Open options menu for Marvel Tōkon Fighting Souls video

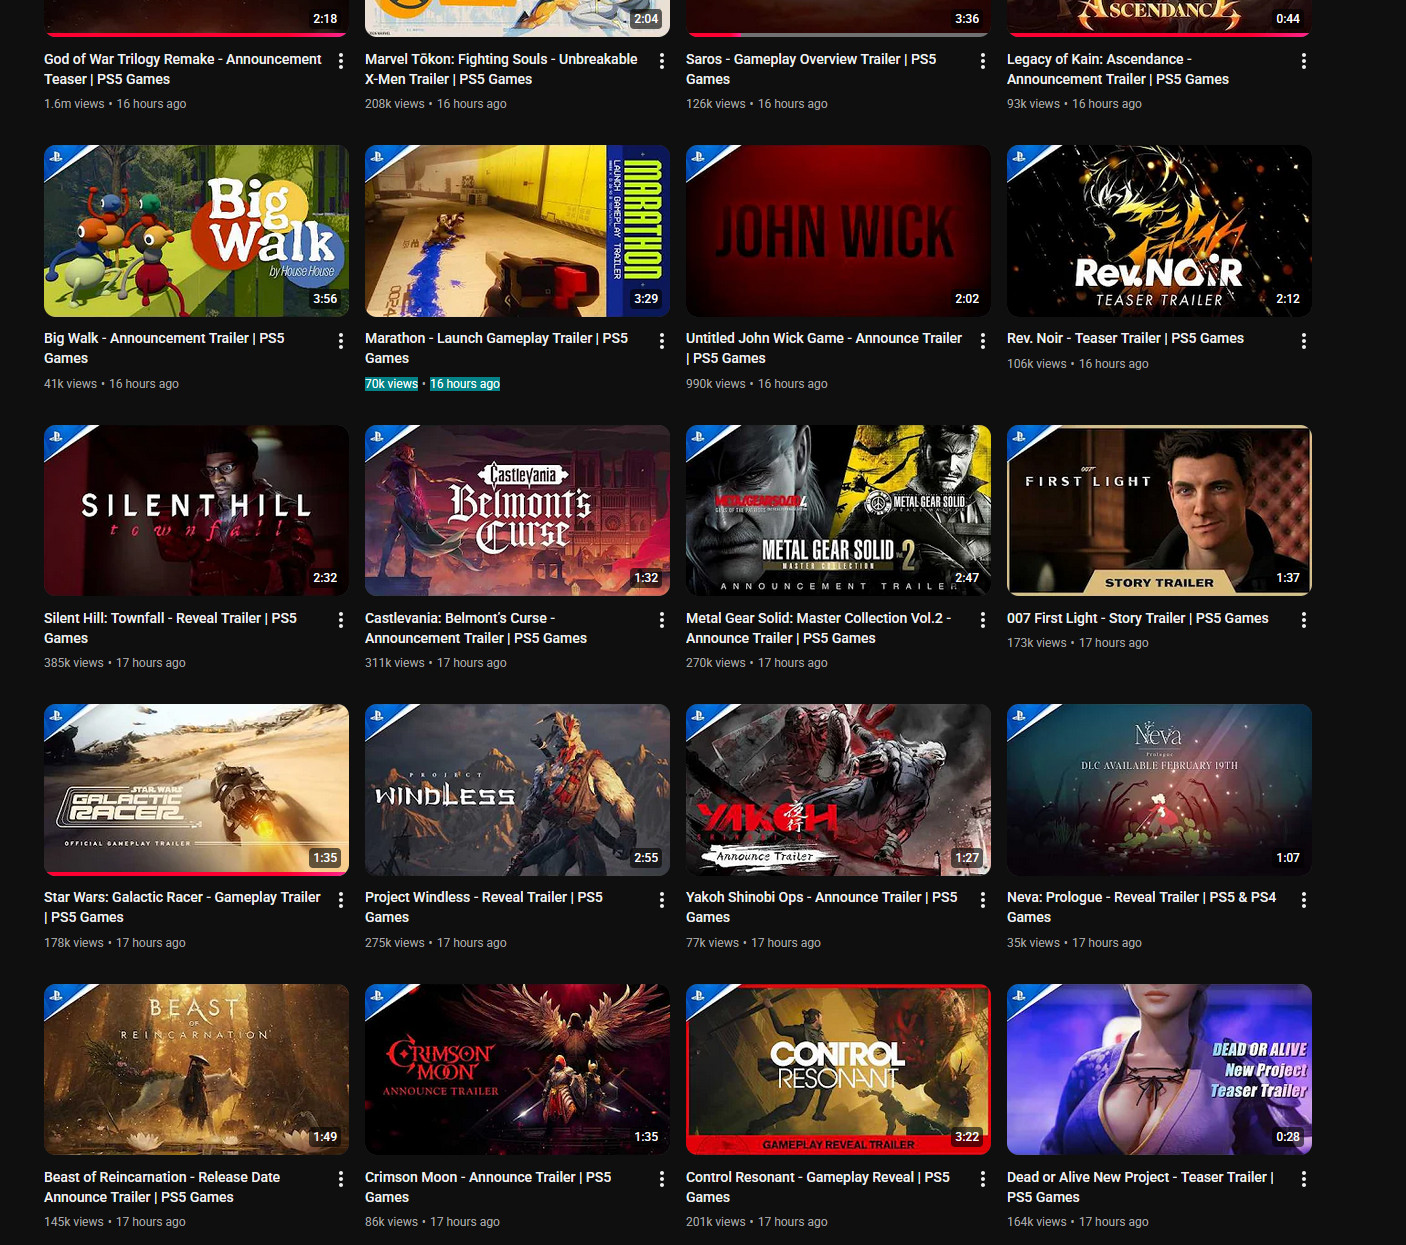click(x=662, y=61)
